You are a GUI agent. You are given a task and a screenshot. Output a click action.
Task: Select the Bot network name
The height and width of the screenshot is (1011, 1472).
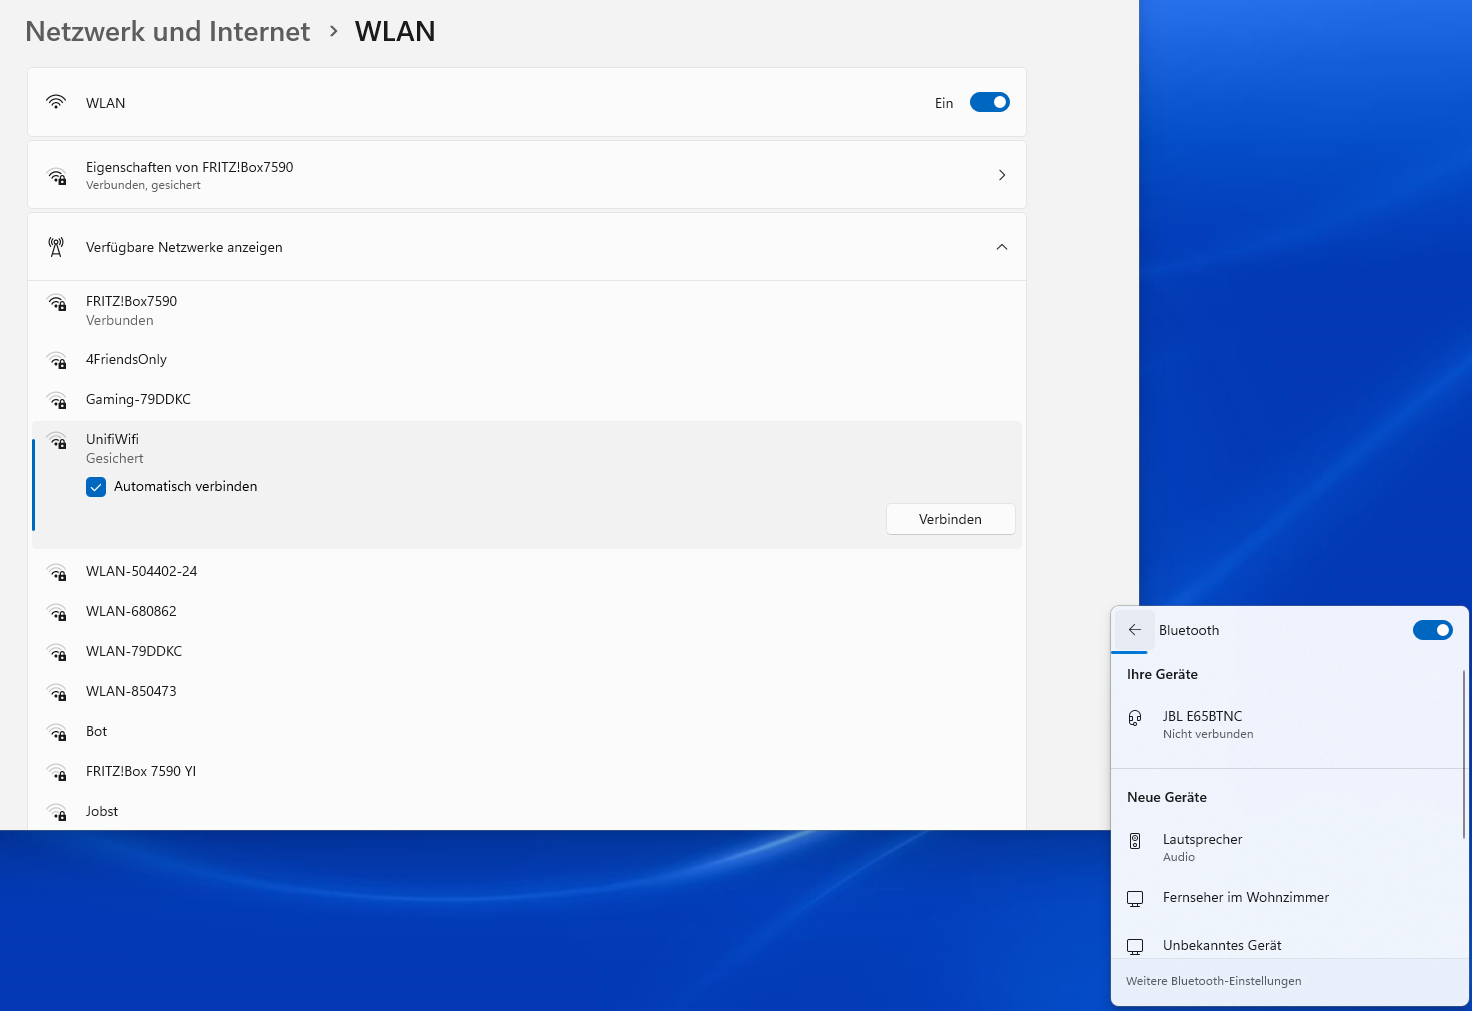(x=96, y=731)
